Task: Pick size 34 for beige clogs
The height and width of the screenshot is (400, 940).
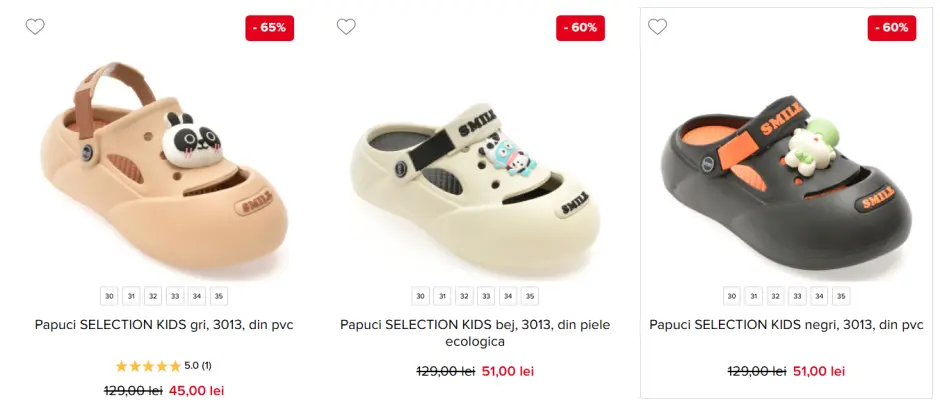Action: 508,296
